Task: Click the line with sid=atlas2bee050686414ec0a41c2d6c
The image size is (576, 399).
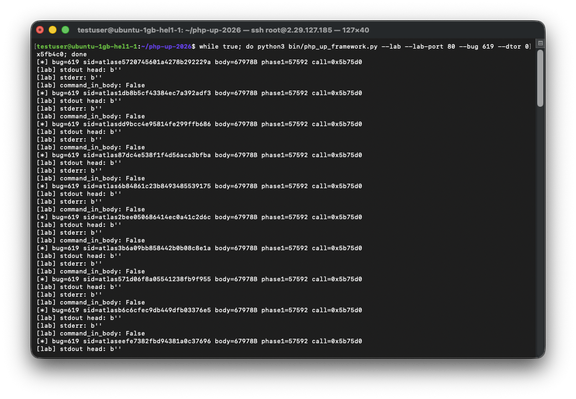Action: pyautogui.click(x=199, y=217)
